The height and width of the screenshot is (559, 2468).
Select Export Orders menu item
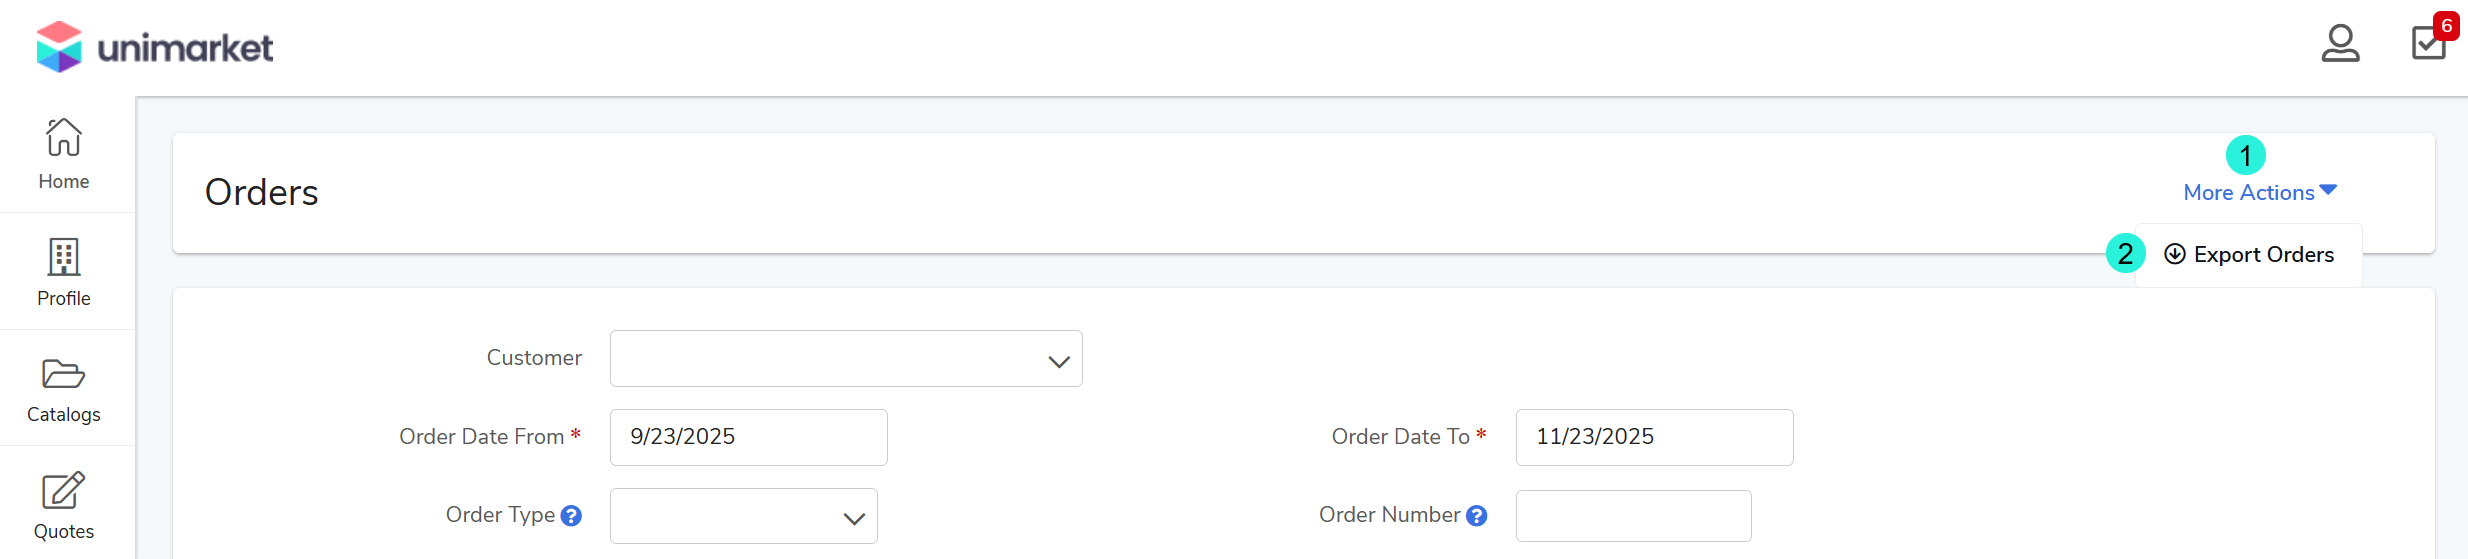[x=2263, y=255]
